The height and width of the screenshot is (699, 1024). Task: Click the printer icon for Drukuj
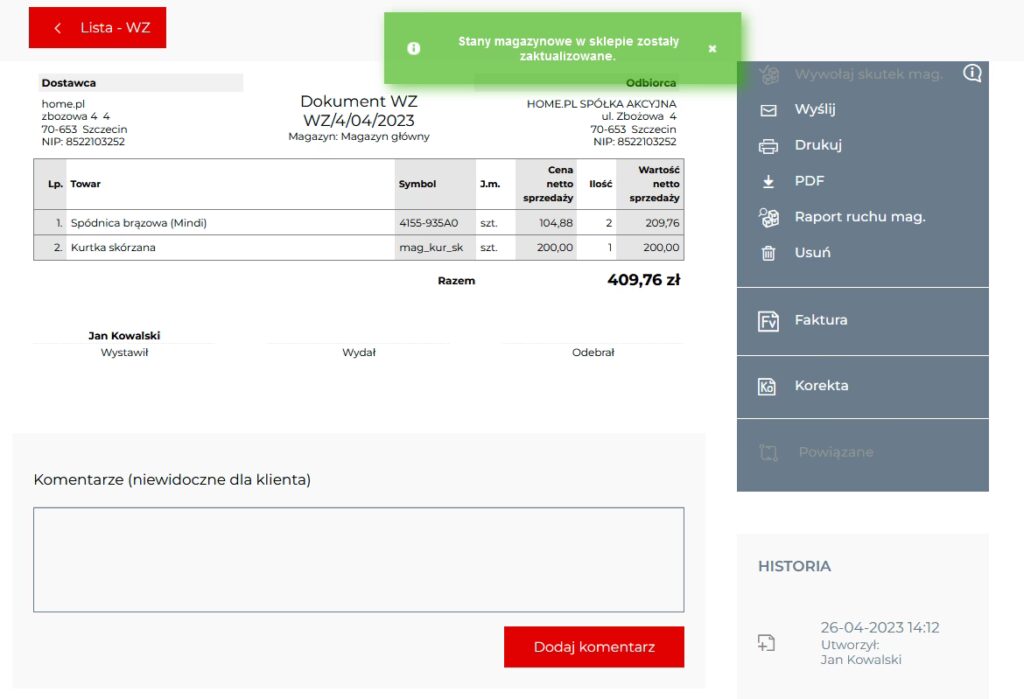[x=768, y=146]
